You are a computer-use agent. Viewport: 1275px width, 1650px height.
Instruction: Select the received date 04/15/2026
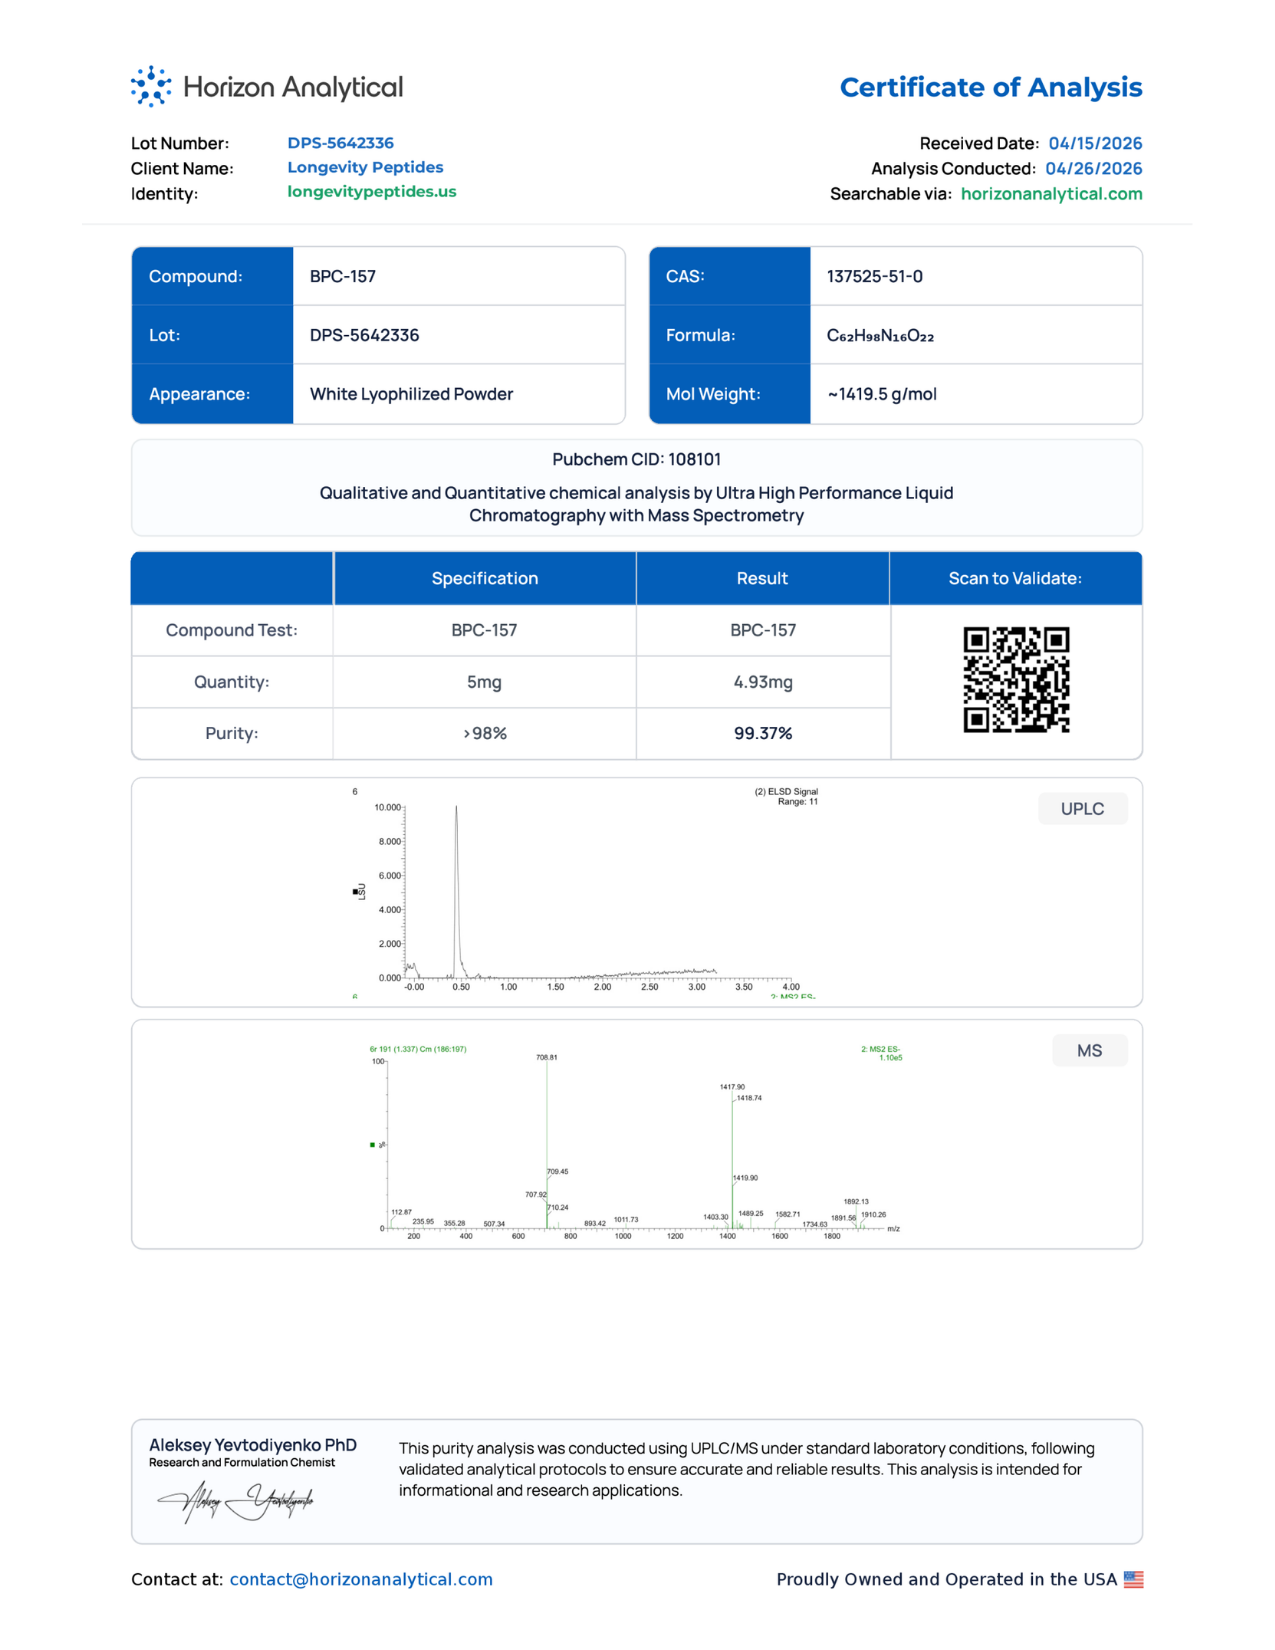click(x=1095, y=143)
